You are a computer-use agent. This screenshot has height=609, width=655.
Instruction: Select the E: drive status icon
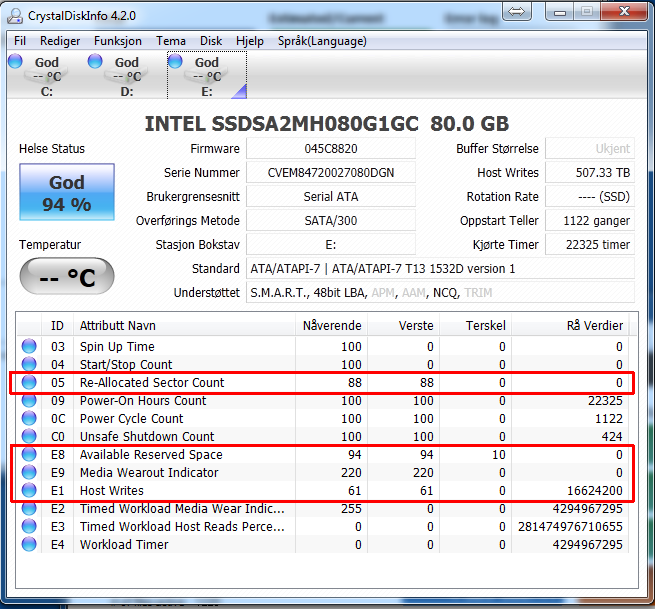coord(175,61)
